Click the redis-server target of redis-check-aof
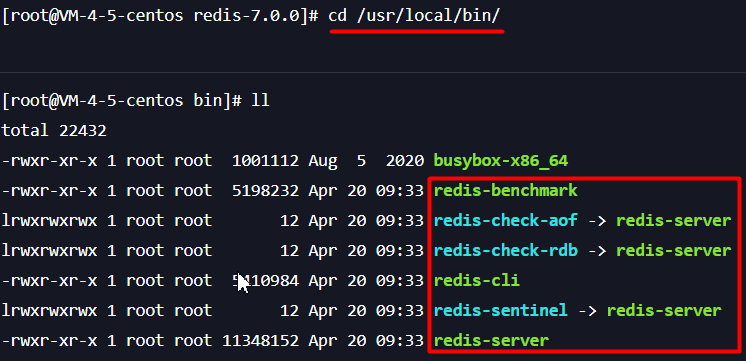This screenshot has height=361, width=746. click(674, 221)
